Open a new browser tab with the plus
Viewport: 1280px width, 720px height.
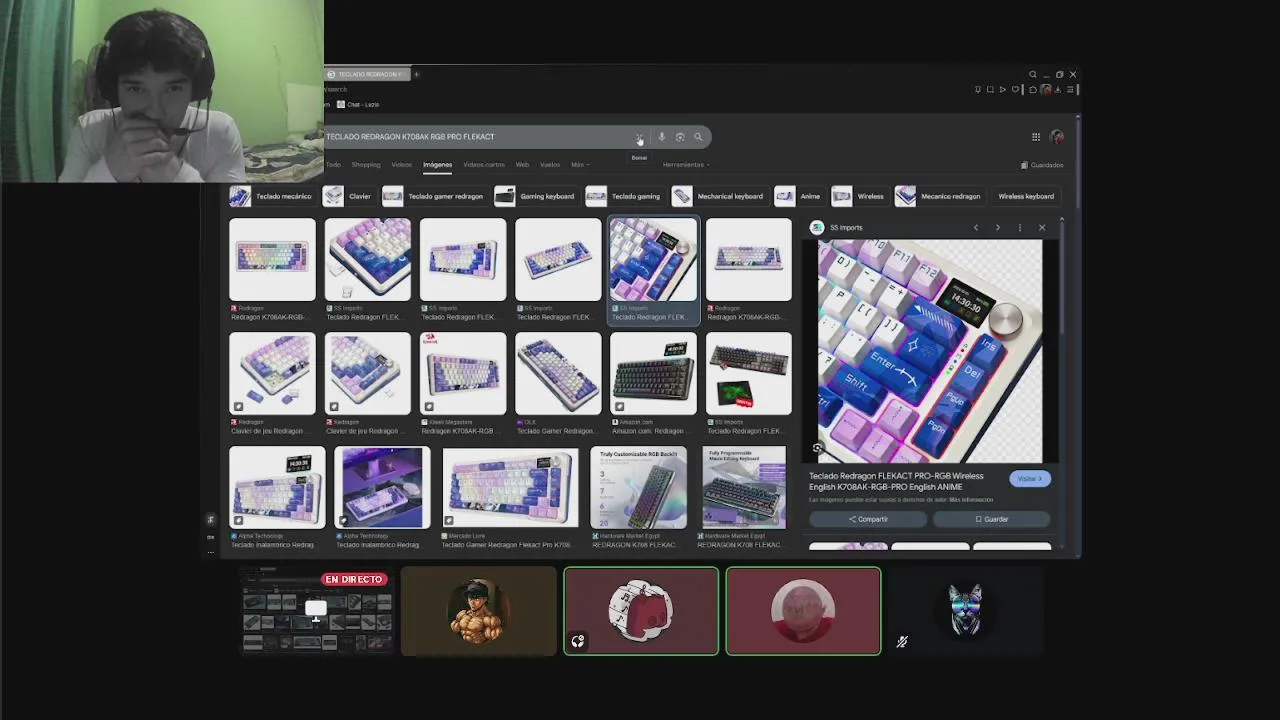[x=416, y=74]
